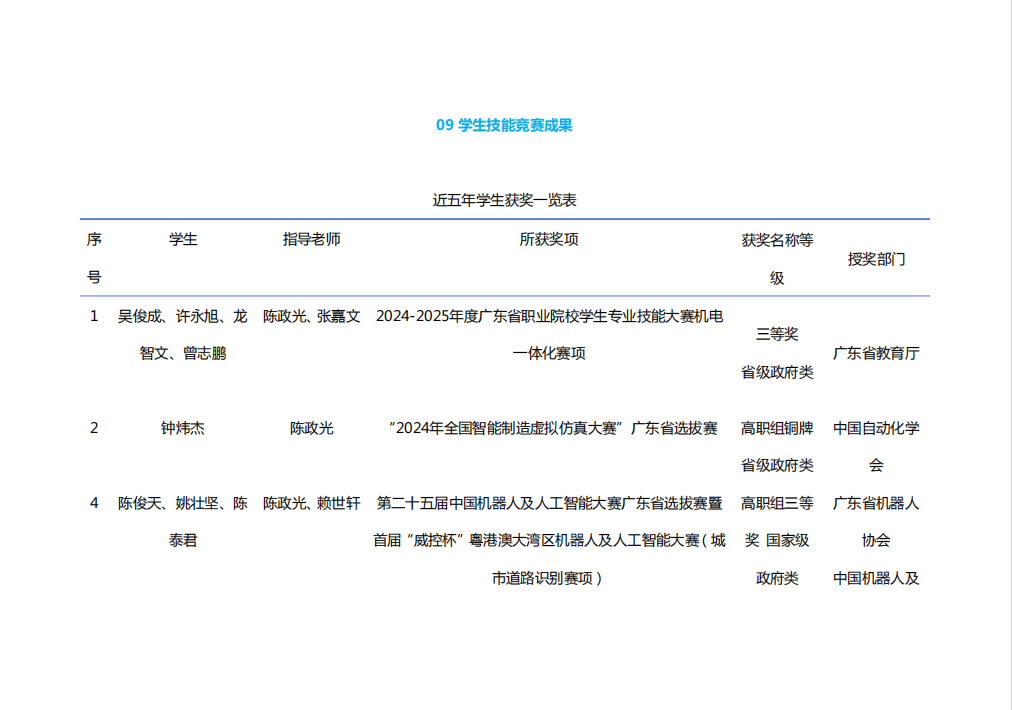The width and height of the screenshot is (1012, 710).
Task: Click row number 1 in the table
Action: [94, 316]
